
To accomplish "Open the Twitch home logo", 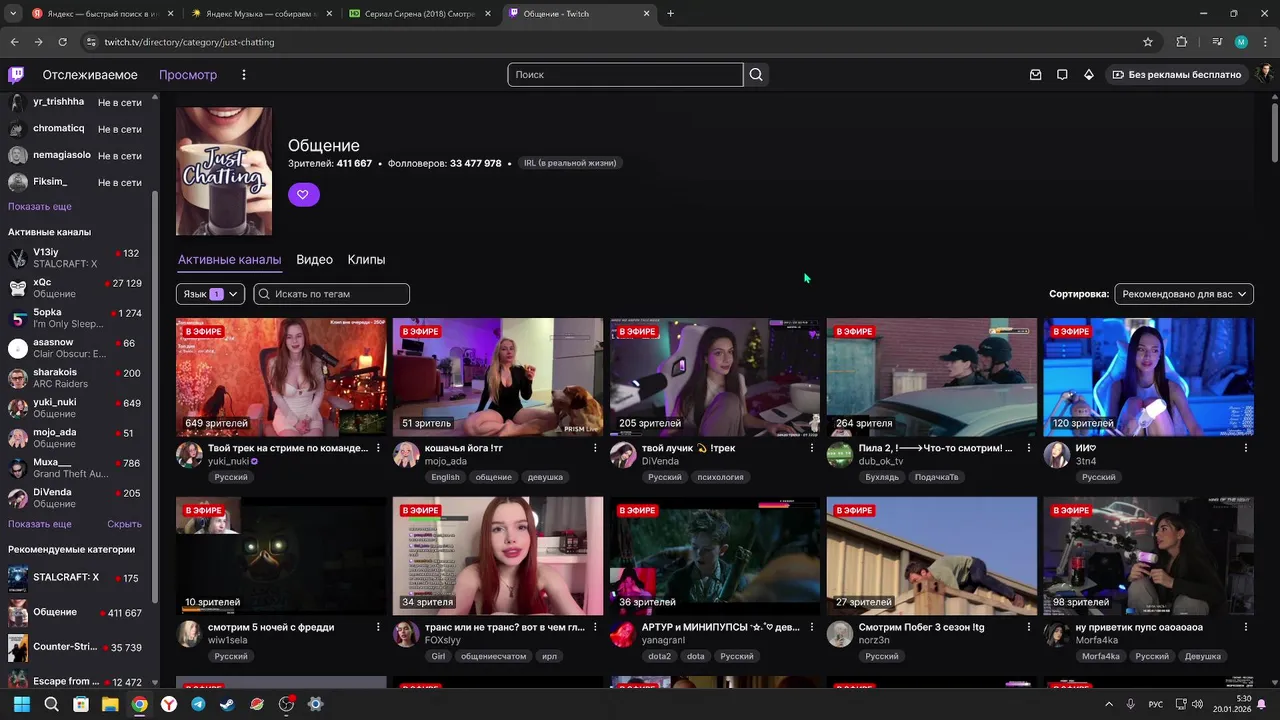I will (16, 75).
